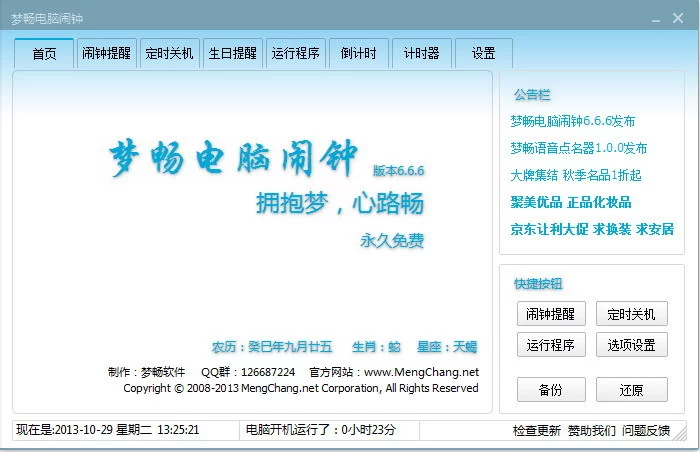Image resolution: width=700 pixels, height=452 pixels.
Task: Click the Copyright 2008-2013 MengChang.net line
Action: pos(300,388)
